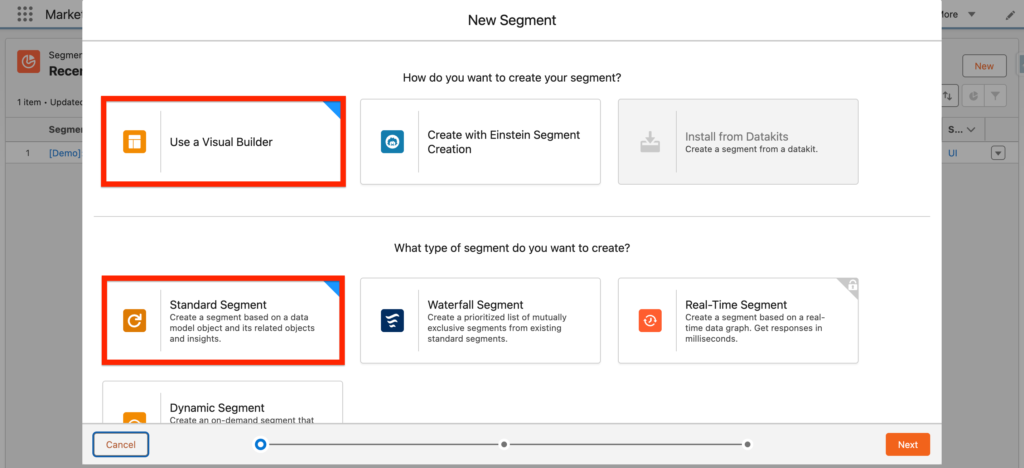Screen dimensions: 1024x468
Task: Click the pencil edit icon
Action: coord(1009,16)
